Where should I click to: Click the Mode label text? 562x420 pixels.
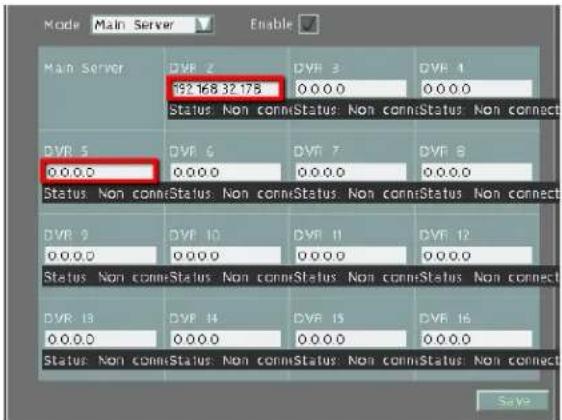click(x=61, y=25)
